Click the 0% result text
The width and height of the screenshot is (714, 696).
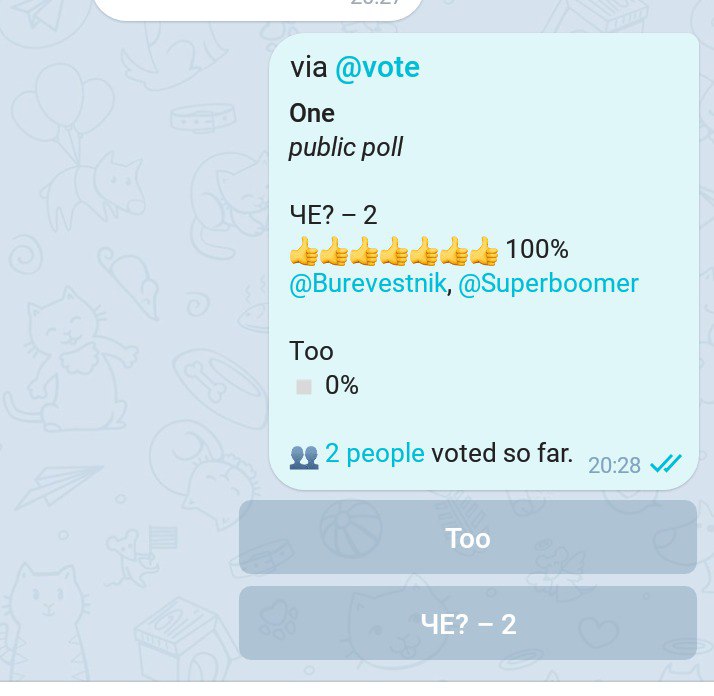tap(342, 385)
